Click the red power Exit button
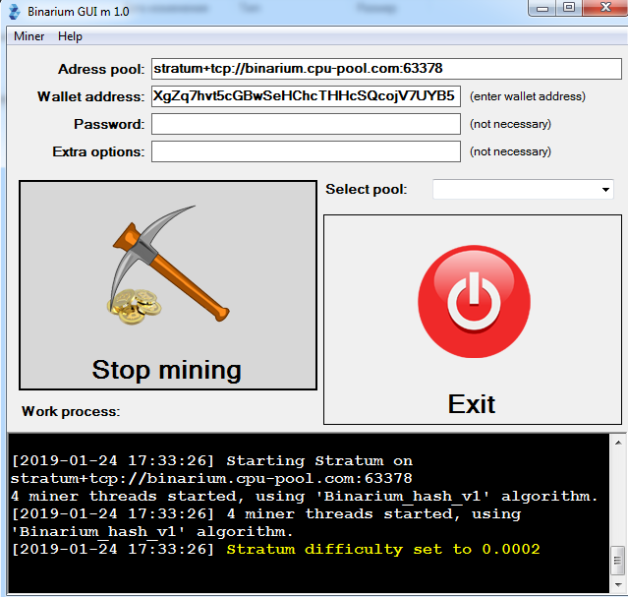 (472, 319)
